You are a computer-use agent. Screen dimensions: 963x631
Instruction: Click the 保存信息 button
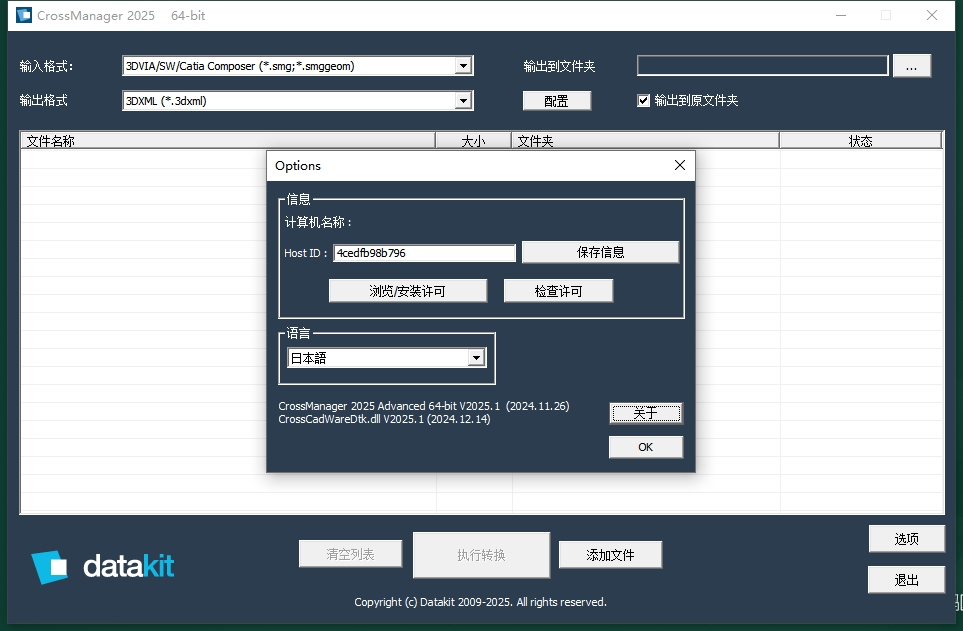(x=600, y=252)
